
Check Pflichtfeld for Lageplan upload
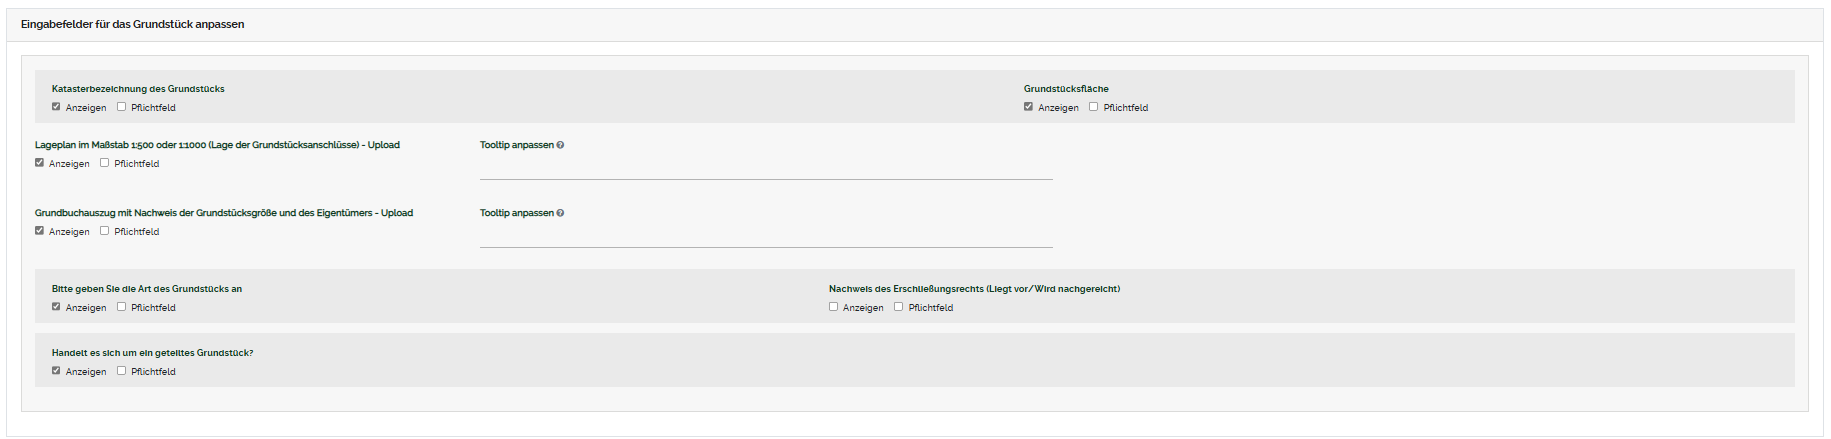[x=105, y=163]
